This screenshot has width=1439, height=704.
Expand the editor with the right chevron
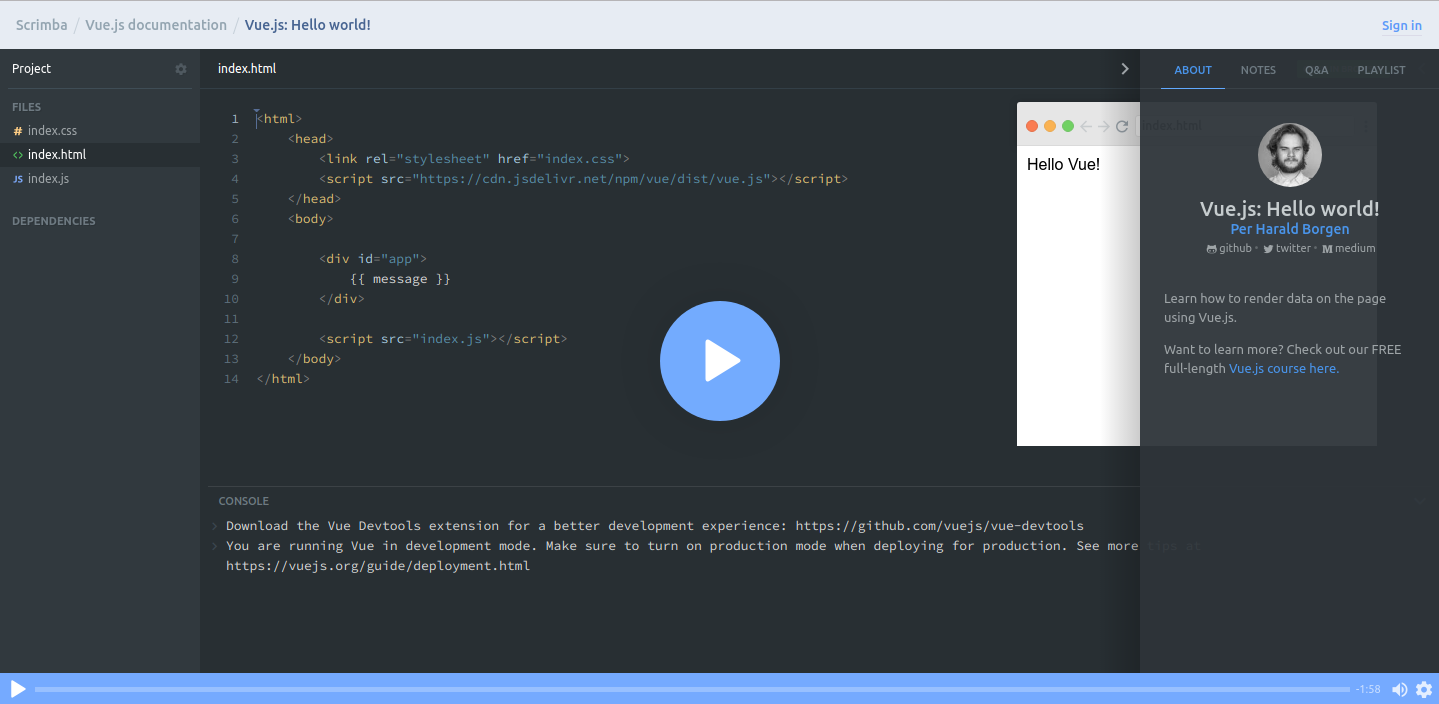tap(1125, 69)
